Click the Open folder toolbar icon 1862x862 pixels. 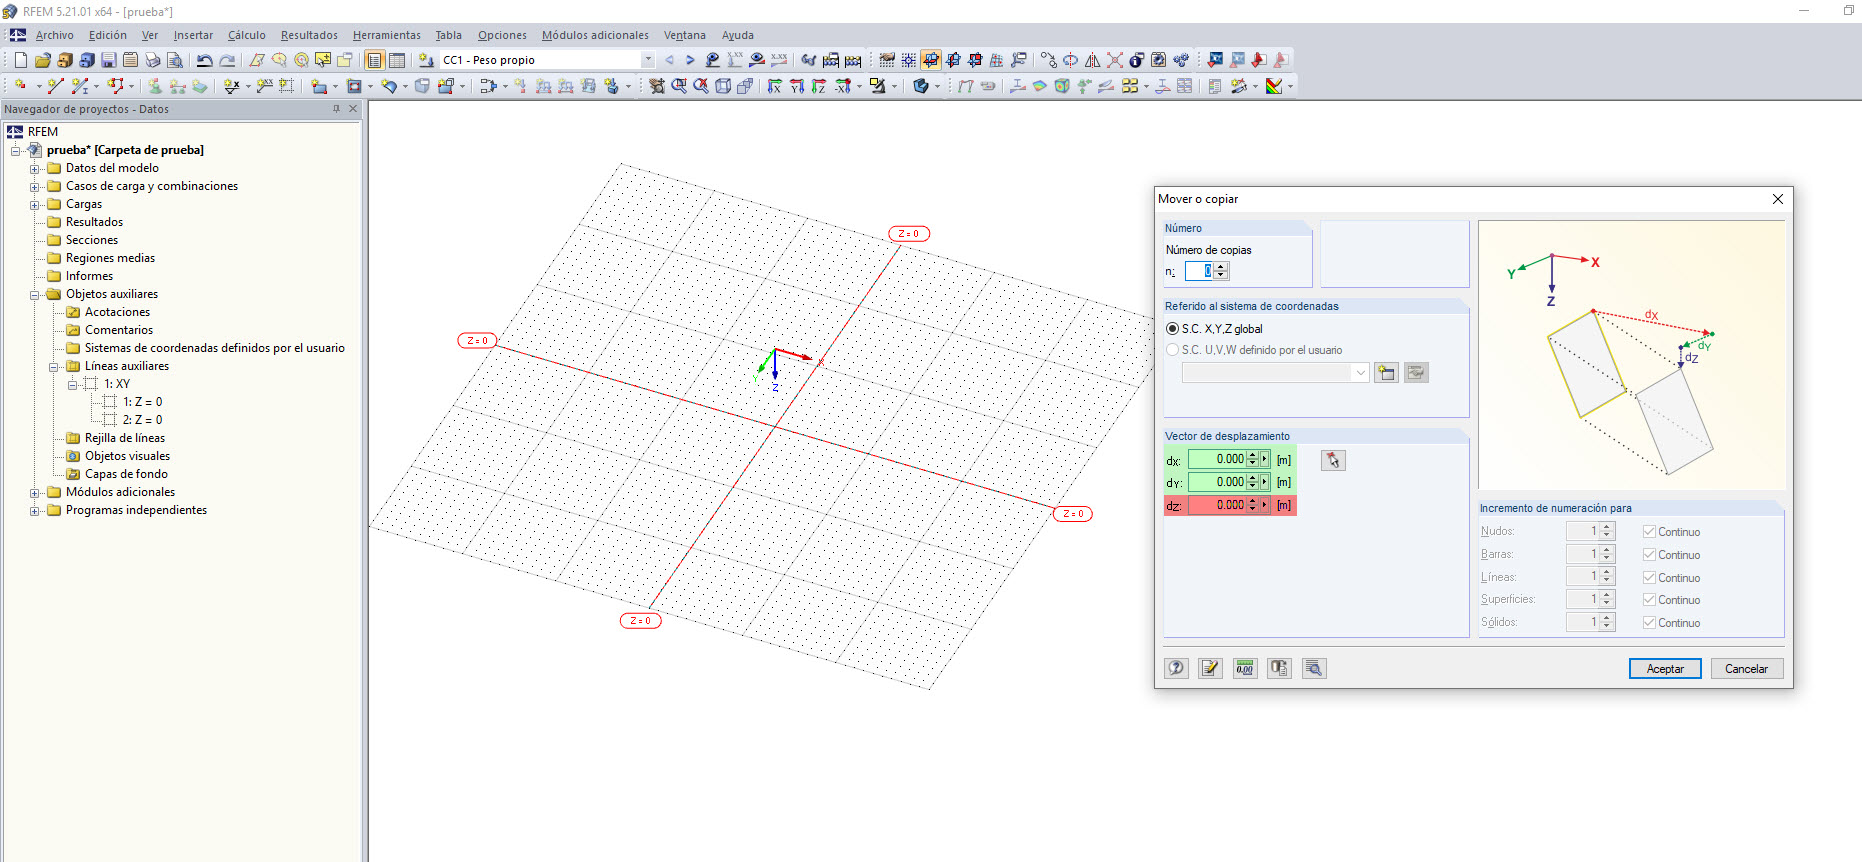tap(42, 60)
